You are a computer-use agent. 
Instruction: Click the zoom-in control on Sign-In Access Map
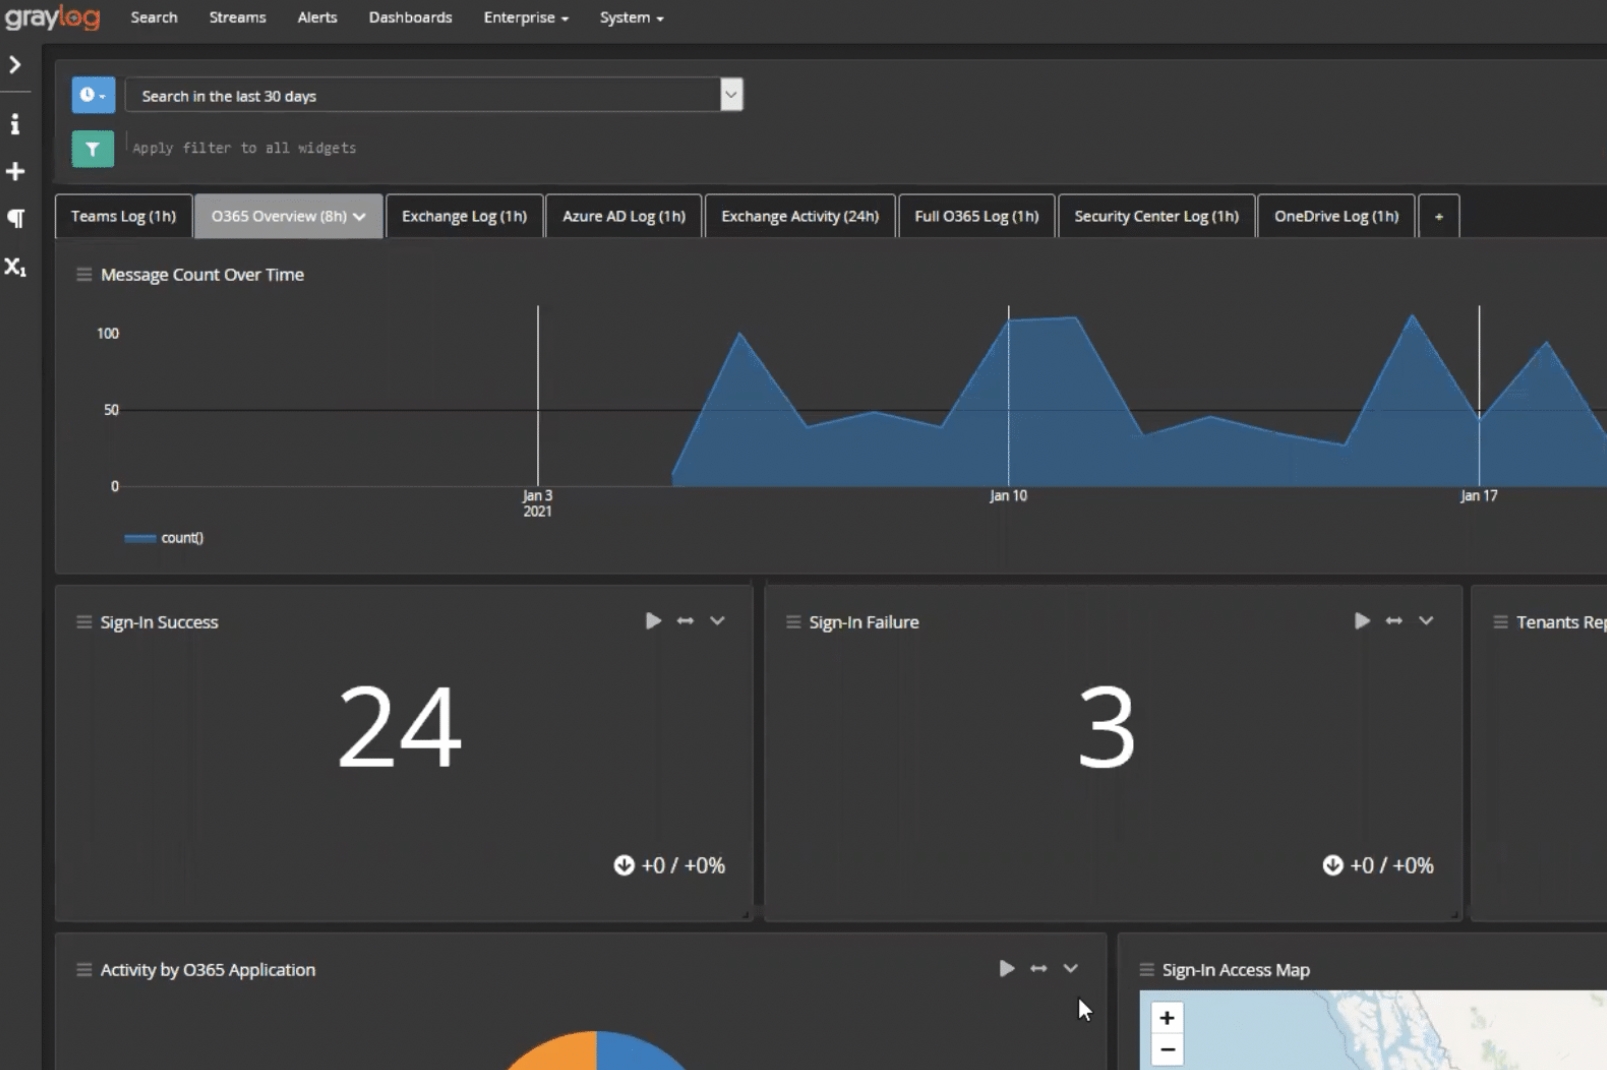1166,1017
